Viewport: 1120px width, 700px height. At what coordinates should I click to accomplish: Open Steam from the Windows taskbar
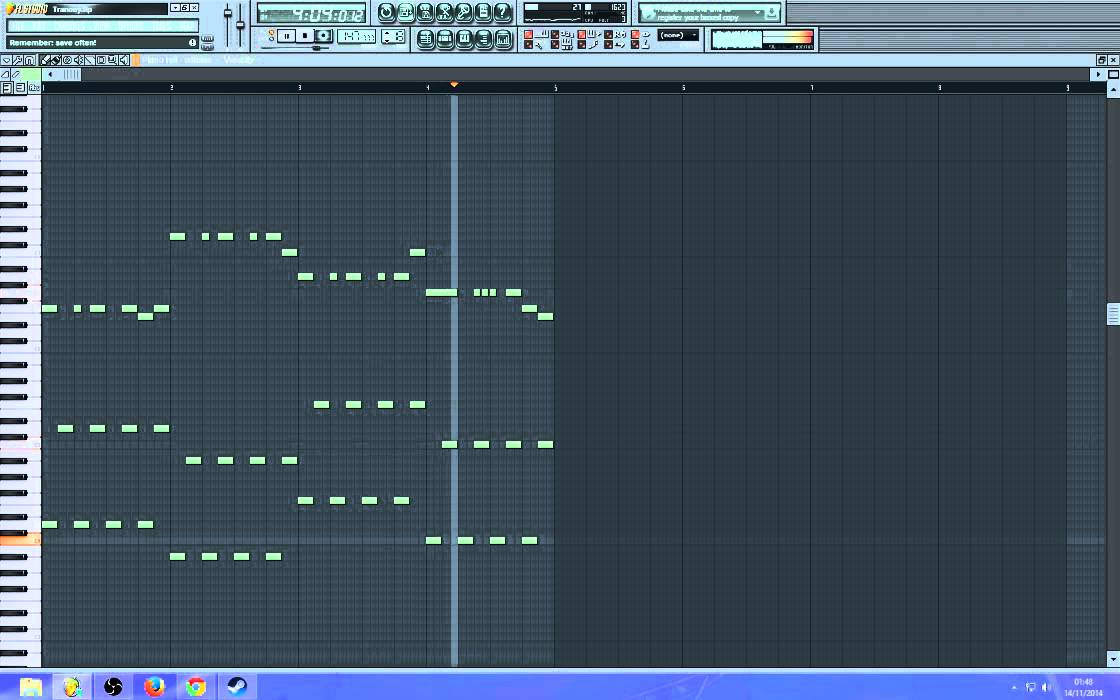click(237, 686)
